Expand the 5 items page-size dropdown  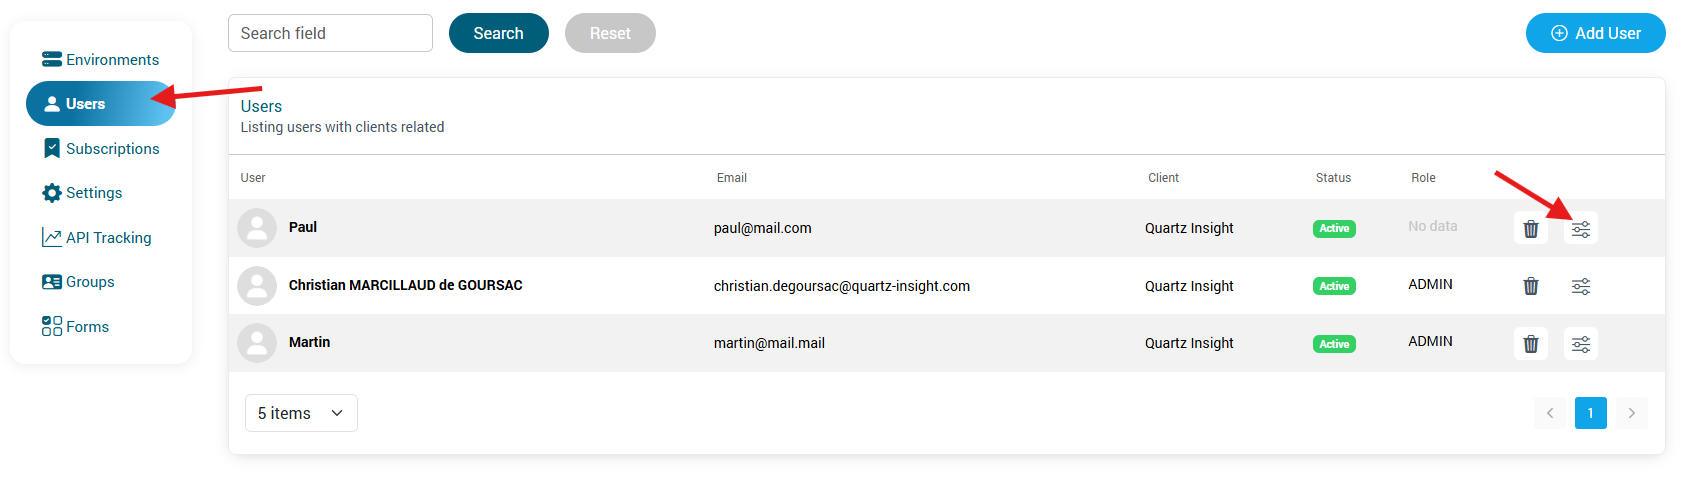pos(301,413)
